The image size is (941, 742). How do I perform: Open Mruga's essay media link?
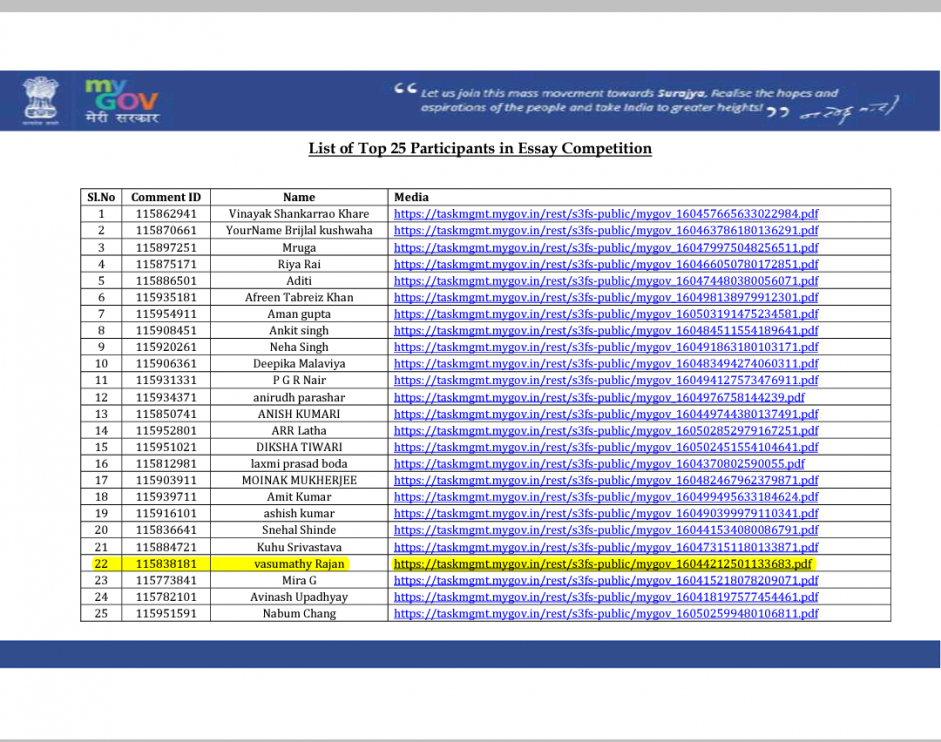pos(605,248)
